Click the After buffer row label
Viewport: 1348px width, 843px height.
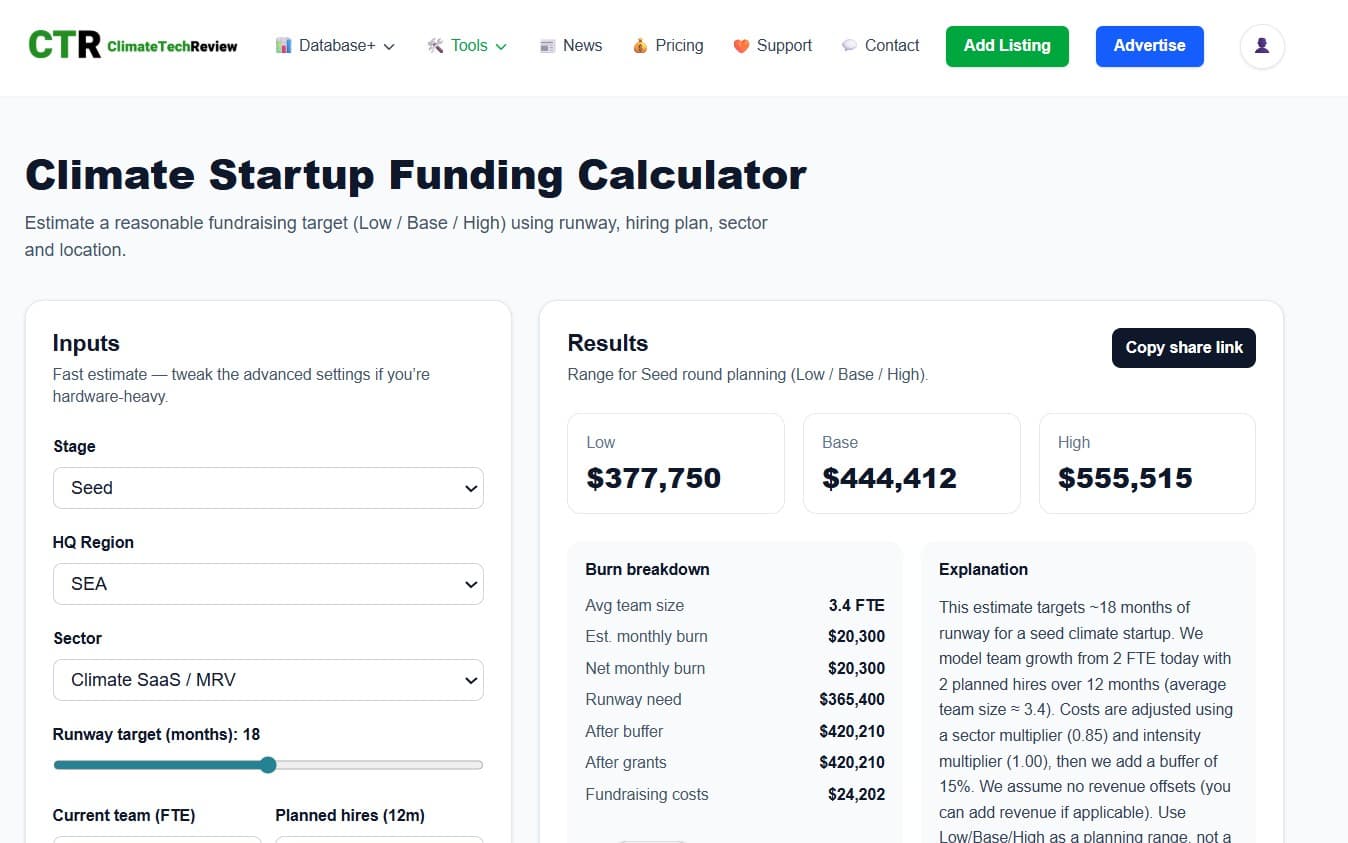pos(624,731)
